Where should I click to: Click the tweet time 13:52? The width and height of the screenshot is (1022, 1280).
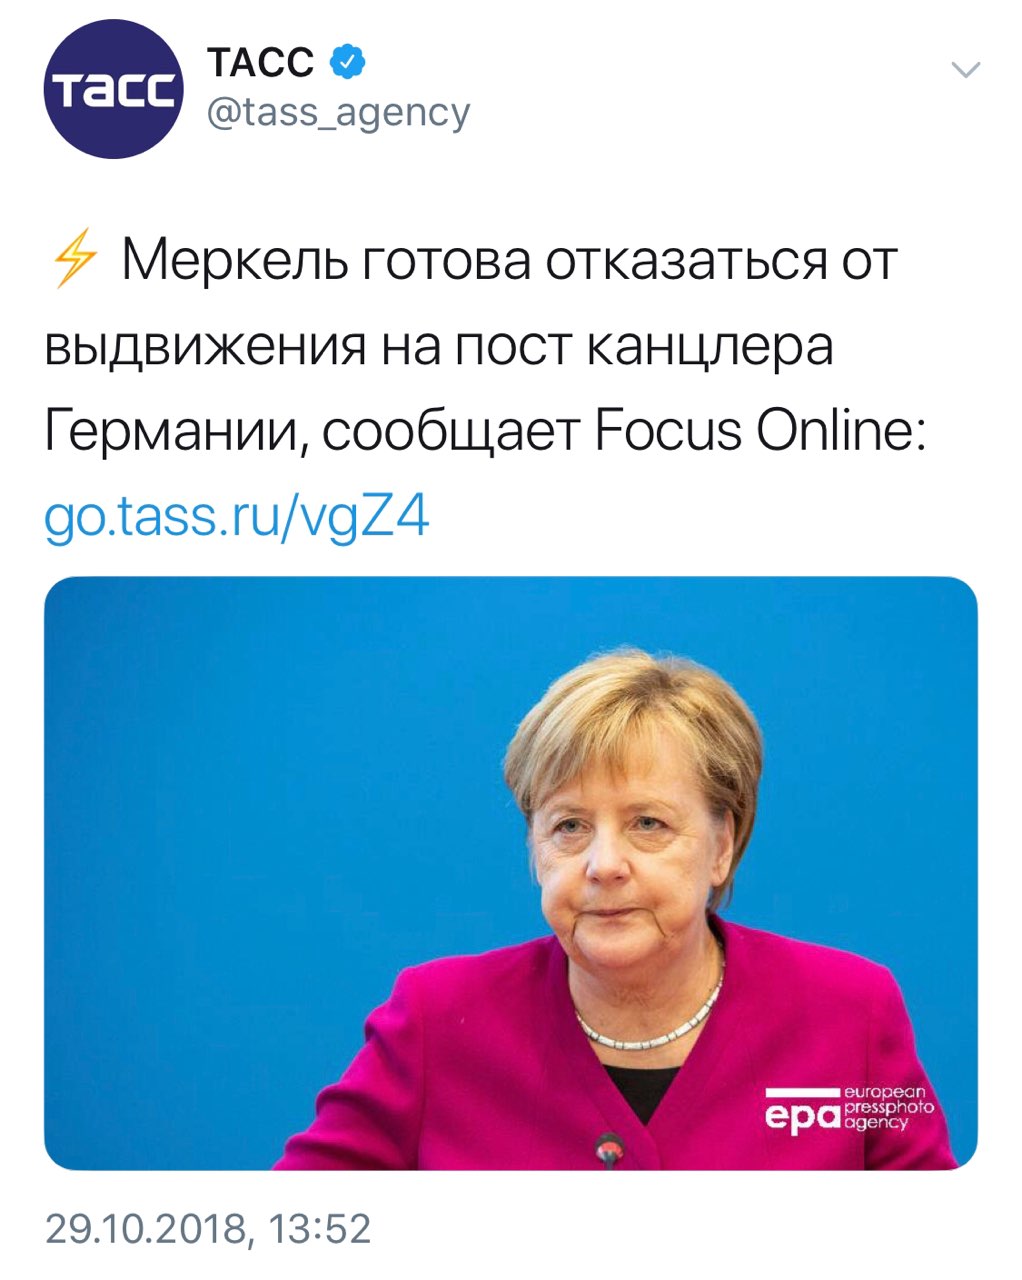pyautogui.click(x=320, y=1228)
